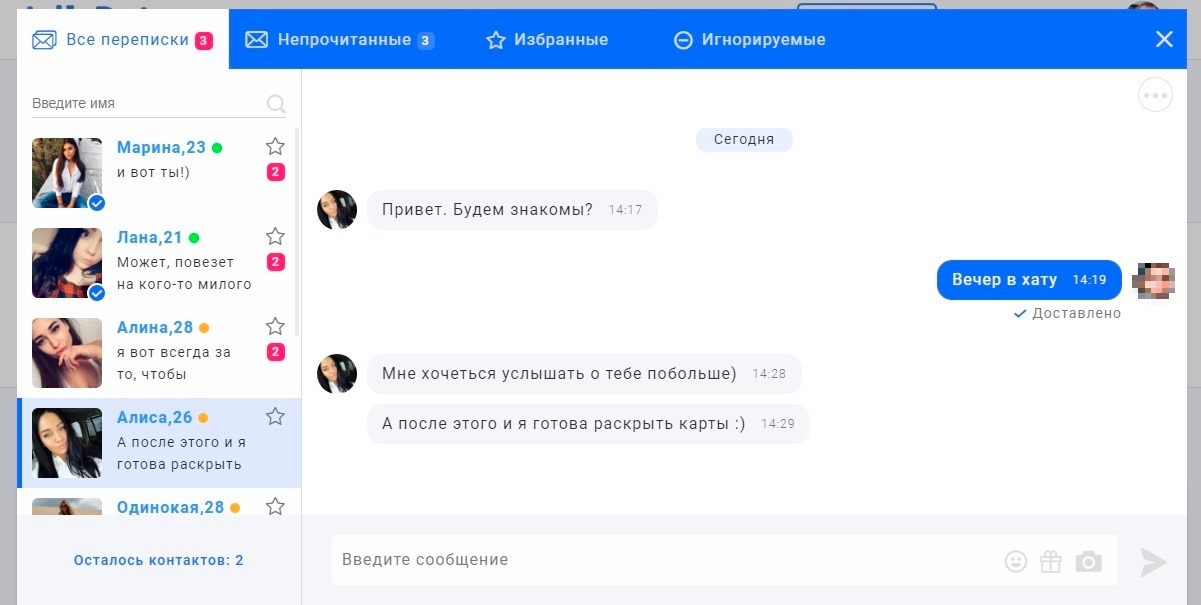This screenshot has height=605, width=1201.
Task: Open conversation with Марина,23
Action: tap(157, 173)
